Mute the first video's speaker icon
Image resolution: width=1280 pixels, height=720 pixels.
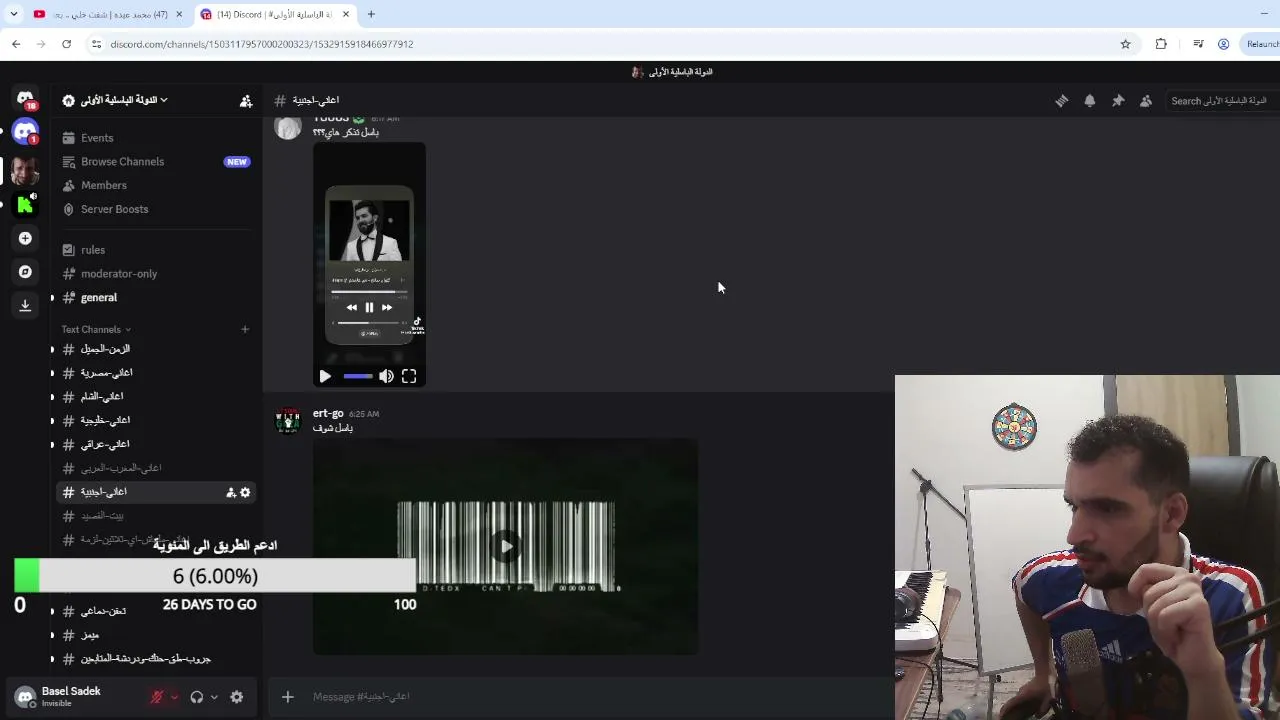pyautogui.click(x=386, y=376)
